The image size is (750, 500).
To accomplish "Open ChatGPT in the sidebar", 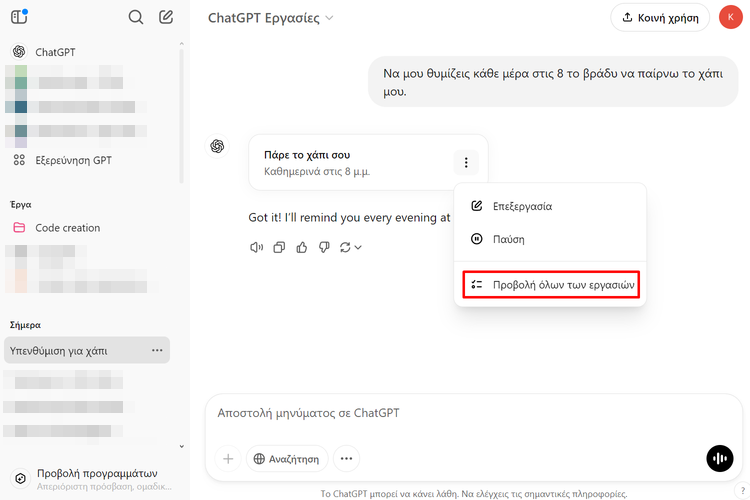I will pos(55,52).
